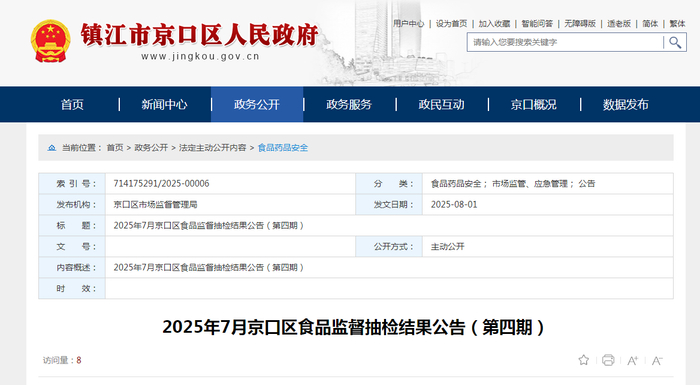Click the 公开方式 label cell
Screen dimensions: 700x385
pos(389,247)
